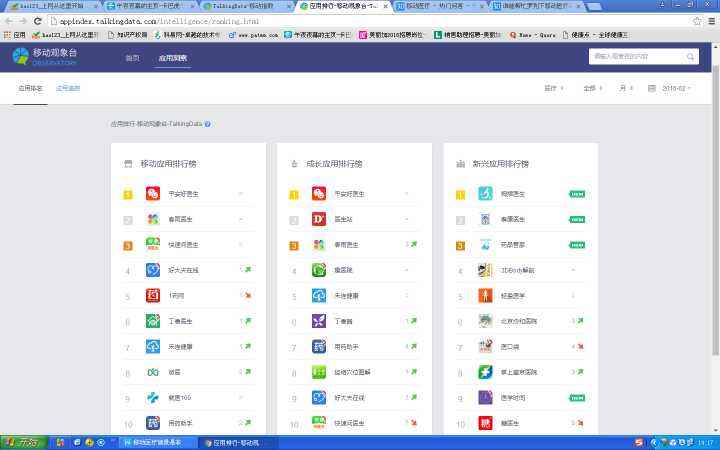Image resolution: width=720 pixels, height=450 pixels.
Task: Open the category filter dropdown left of 全部
Action: 554,88
